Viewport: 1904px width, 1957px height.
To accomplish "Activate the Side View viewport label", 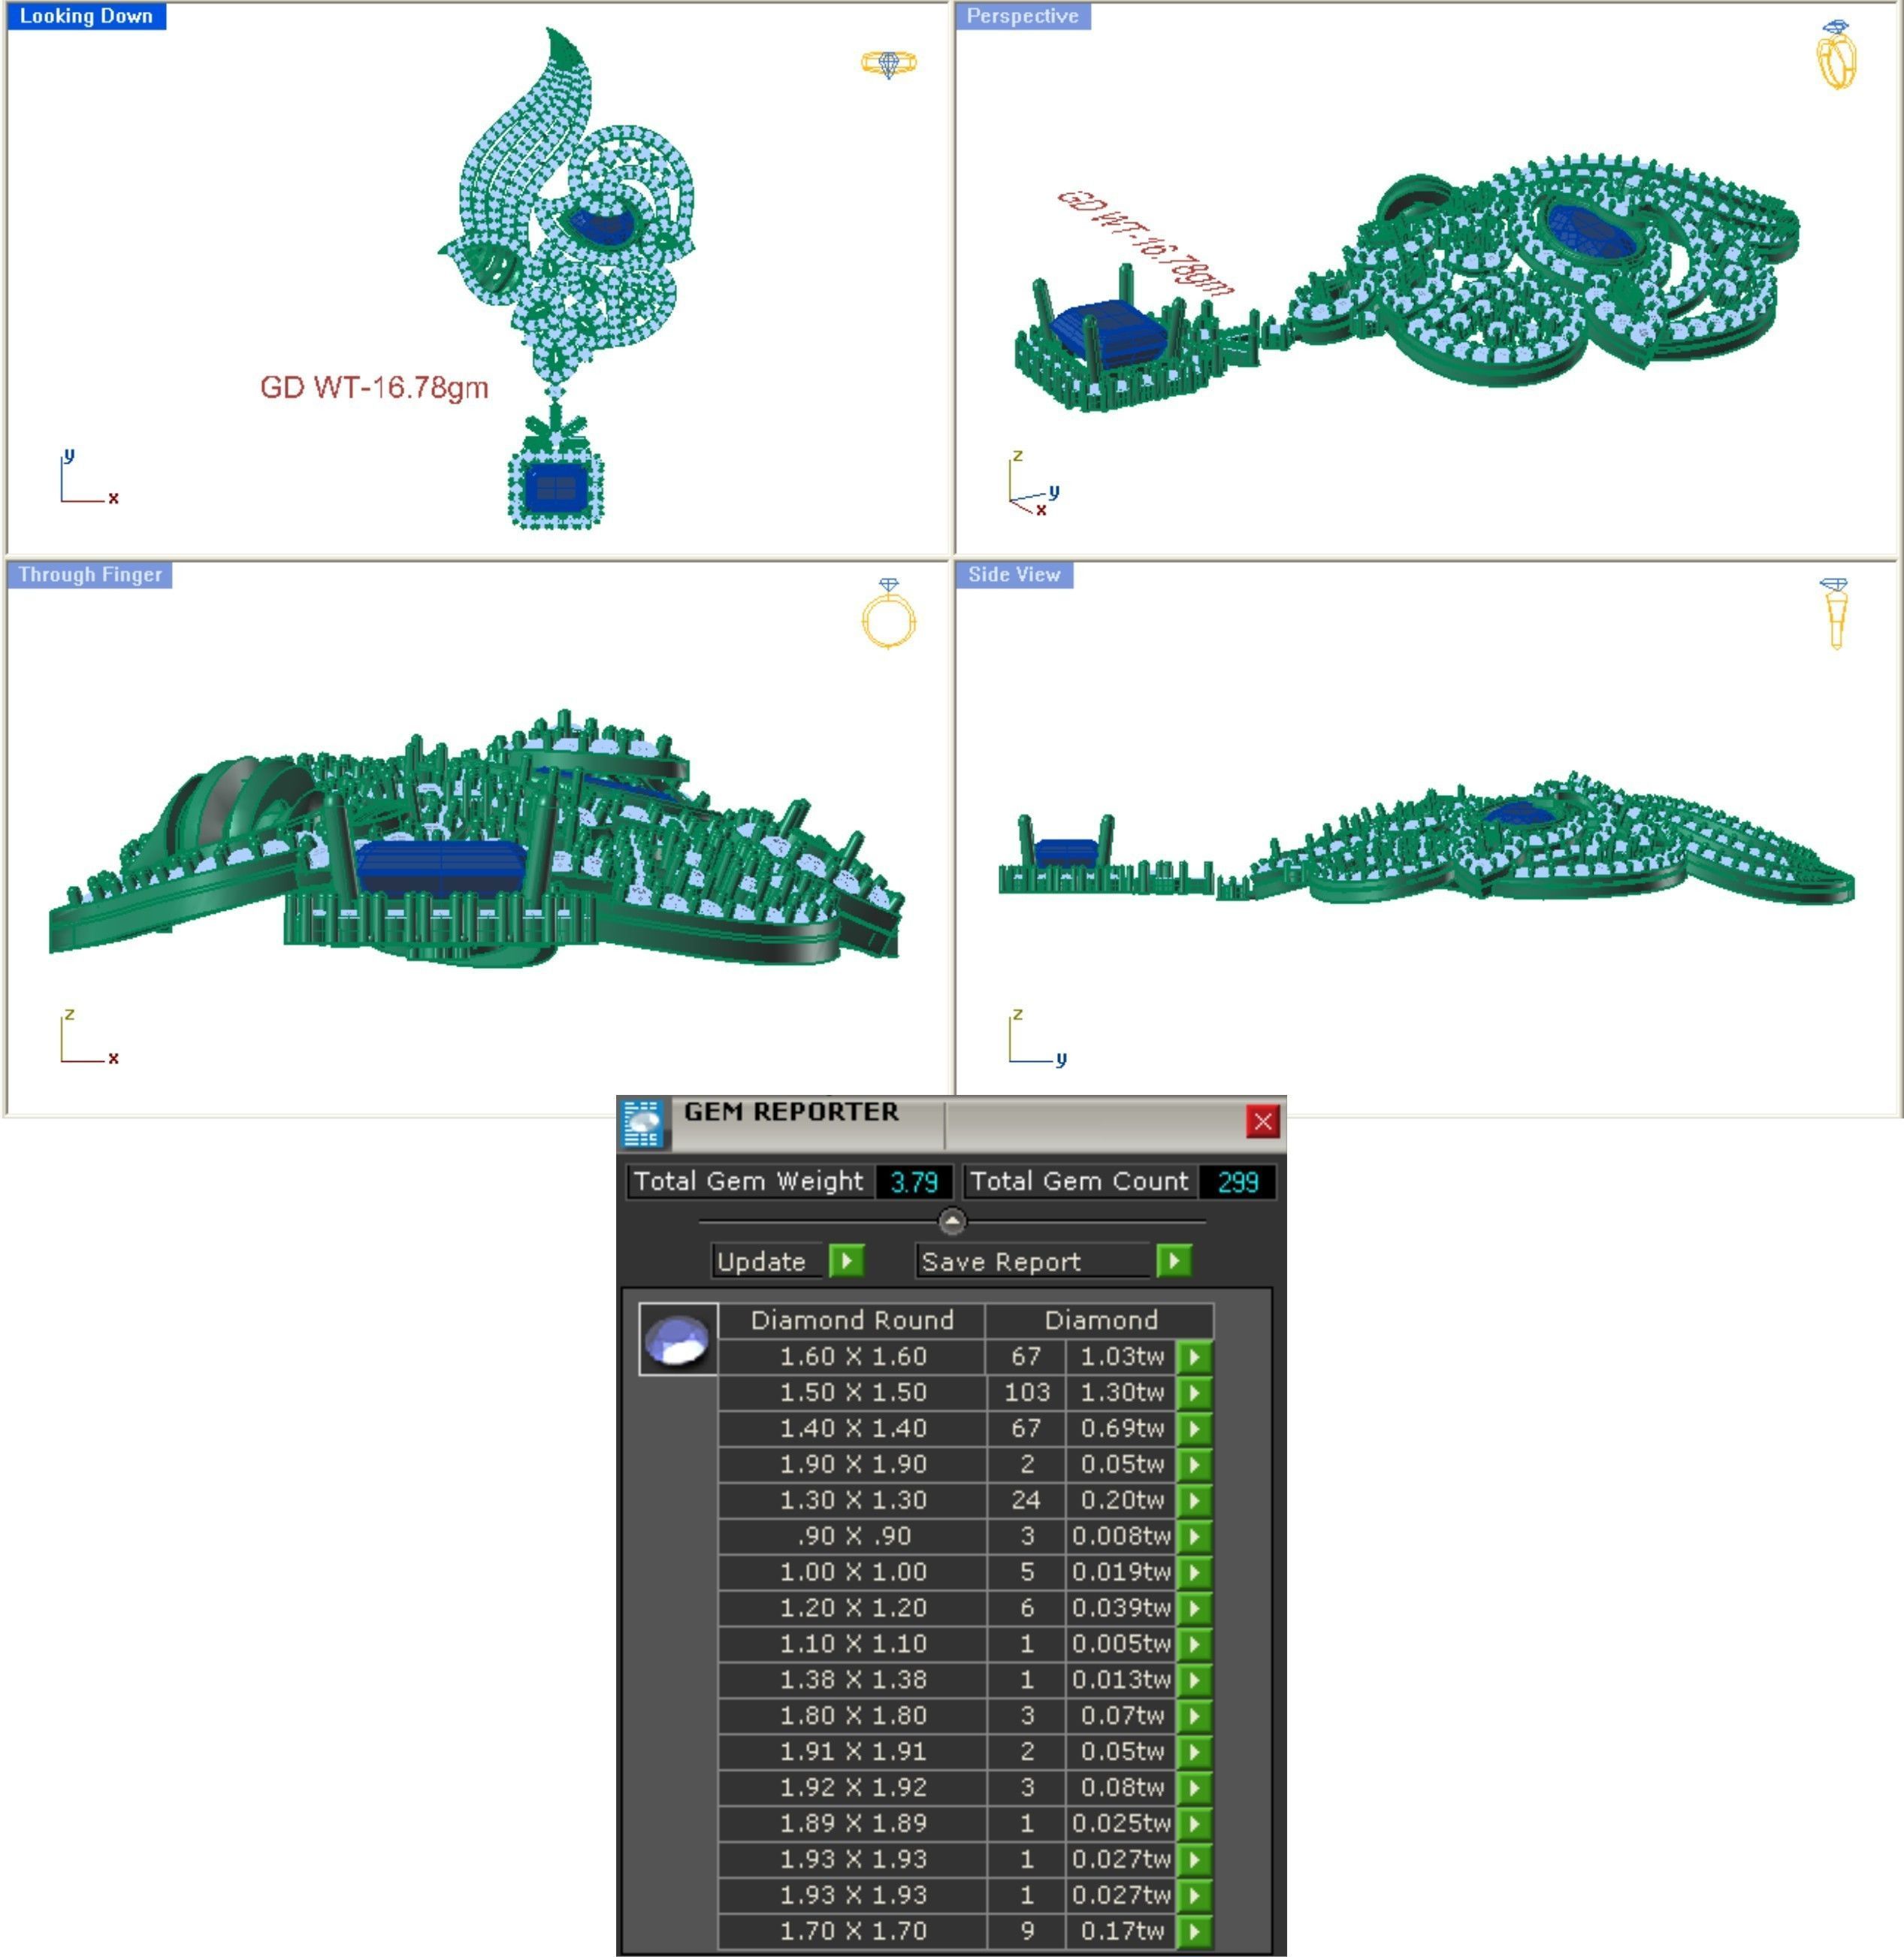I will 1014,575.
